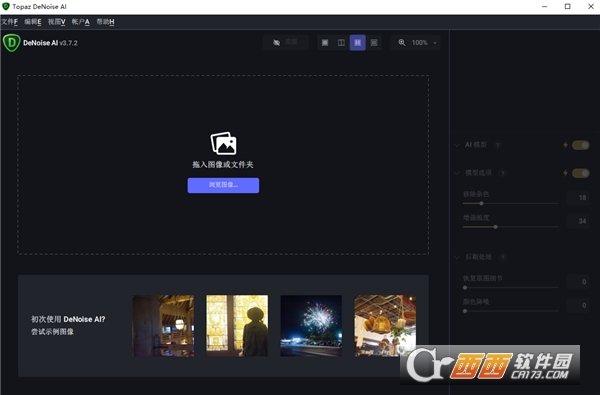Minimize the Topaz DeNoise AI window

pyautogui.click(x=545, y=7)
